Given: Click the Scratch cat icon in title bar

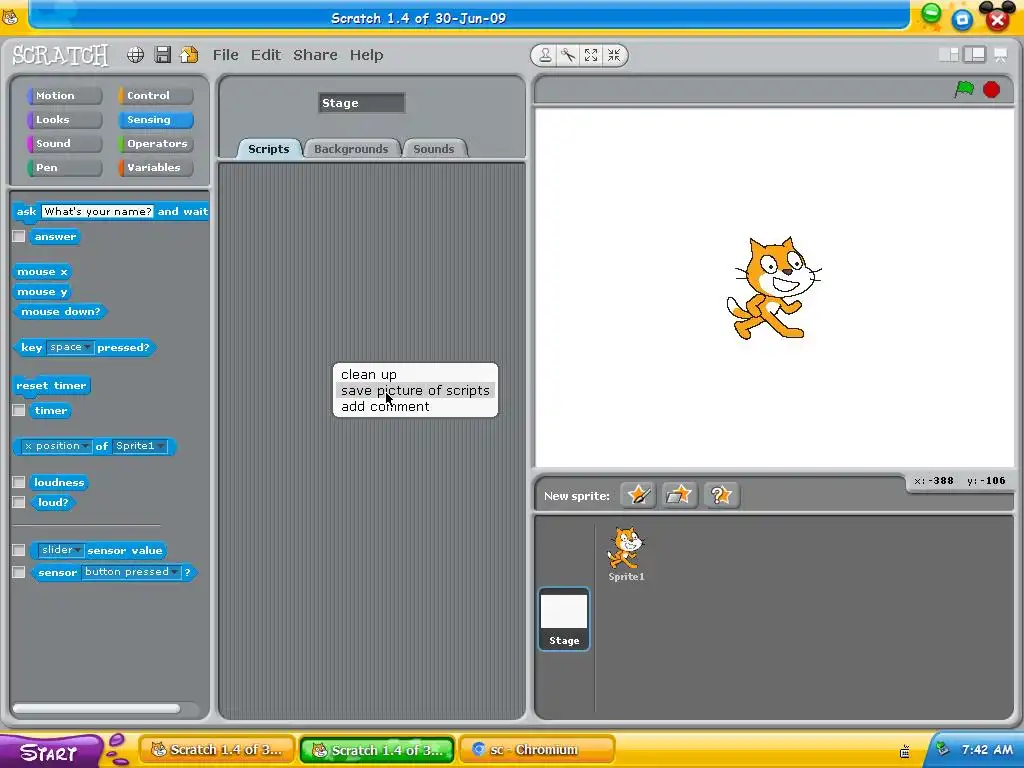Looking at the screenshot, I should (x=10, y=18).
